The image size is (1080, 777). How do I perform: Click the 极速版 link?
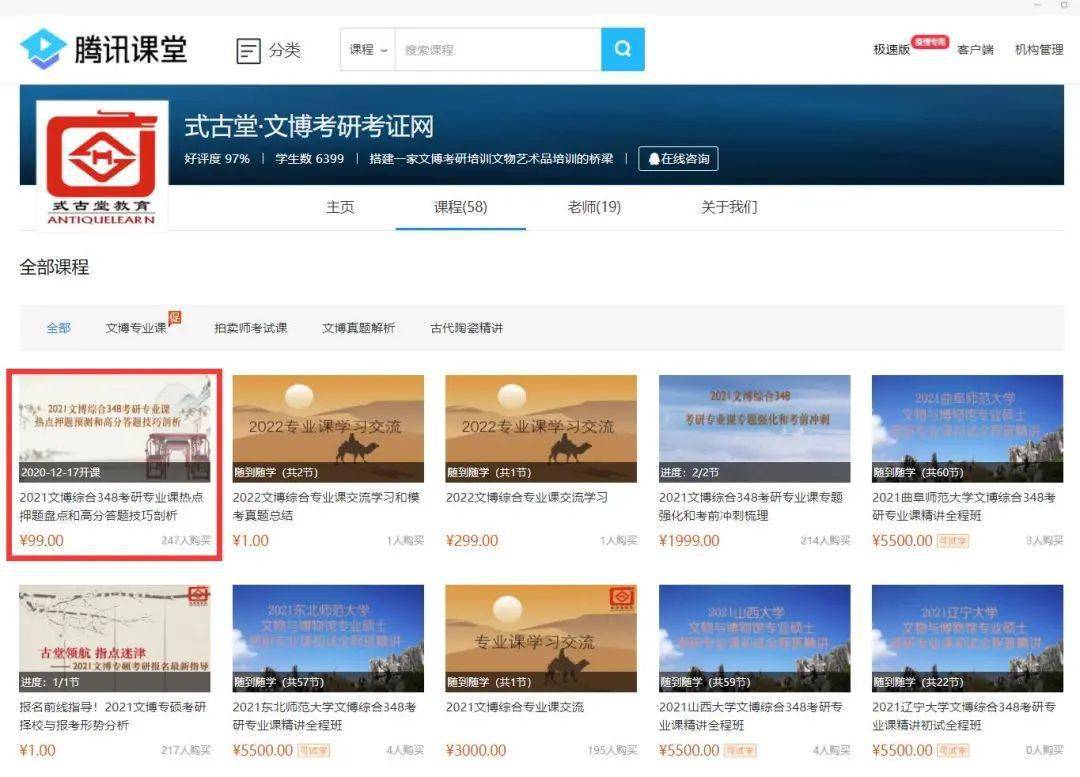tap(889, 47)
